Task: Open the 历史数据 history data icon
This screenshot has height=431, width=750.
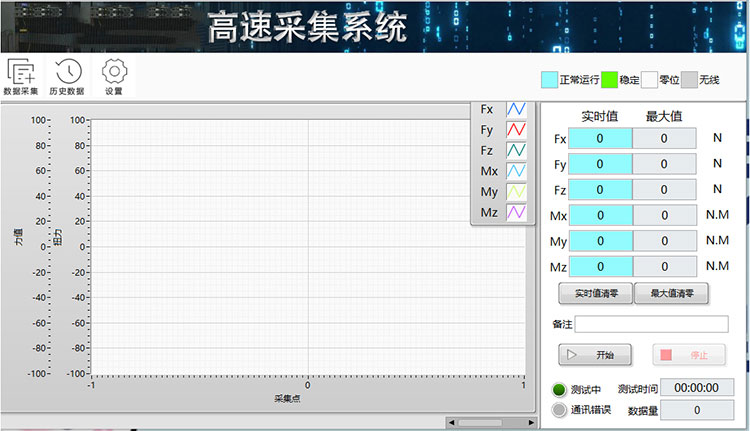Action: pos(67,72)
